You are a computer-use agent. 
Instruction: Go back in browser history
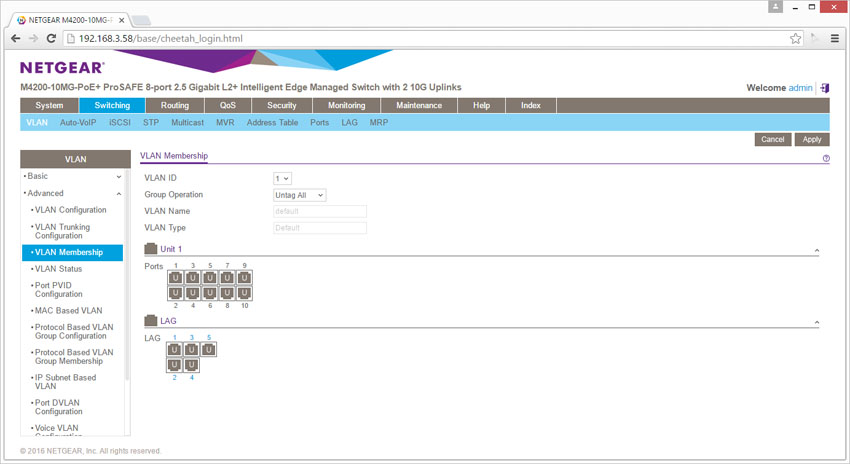click(x=16, y=38)
